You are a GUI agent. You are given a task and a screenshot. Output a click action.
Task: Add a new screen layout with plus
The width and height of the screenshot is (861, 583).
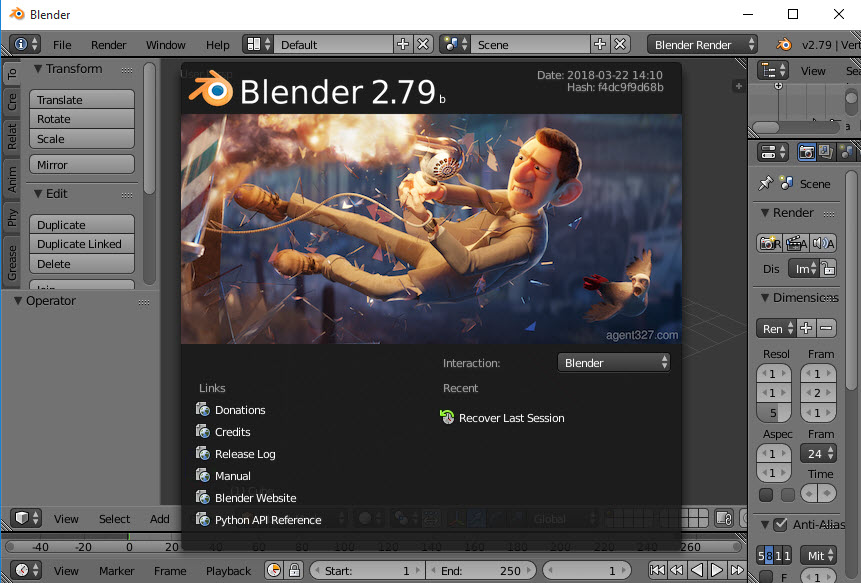click(x=403, y=44)
